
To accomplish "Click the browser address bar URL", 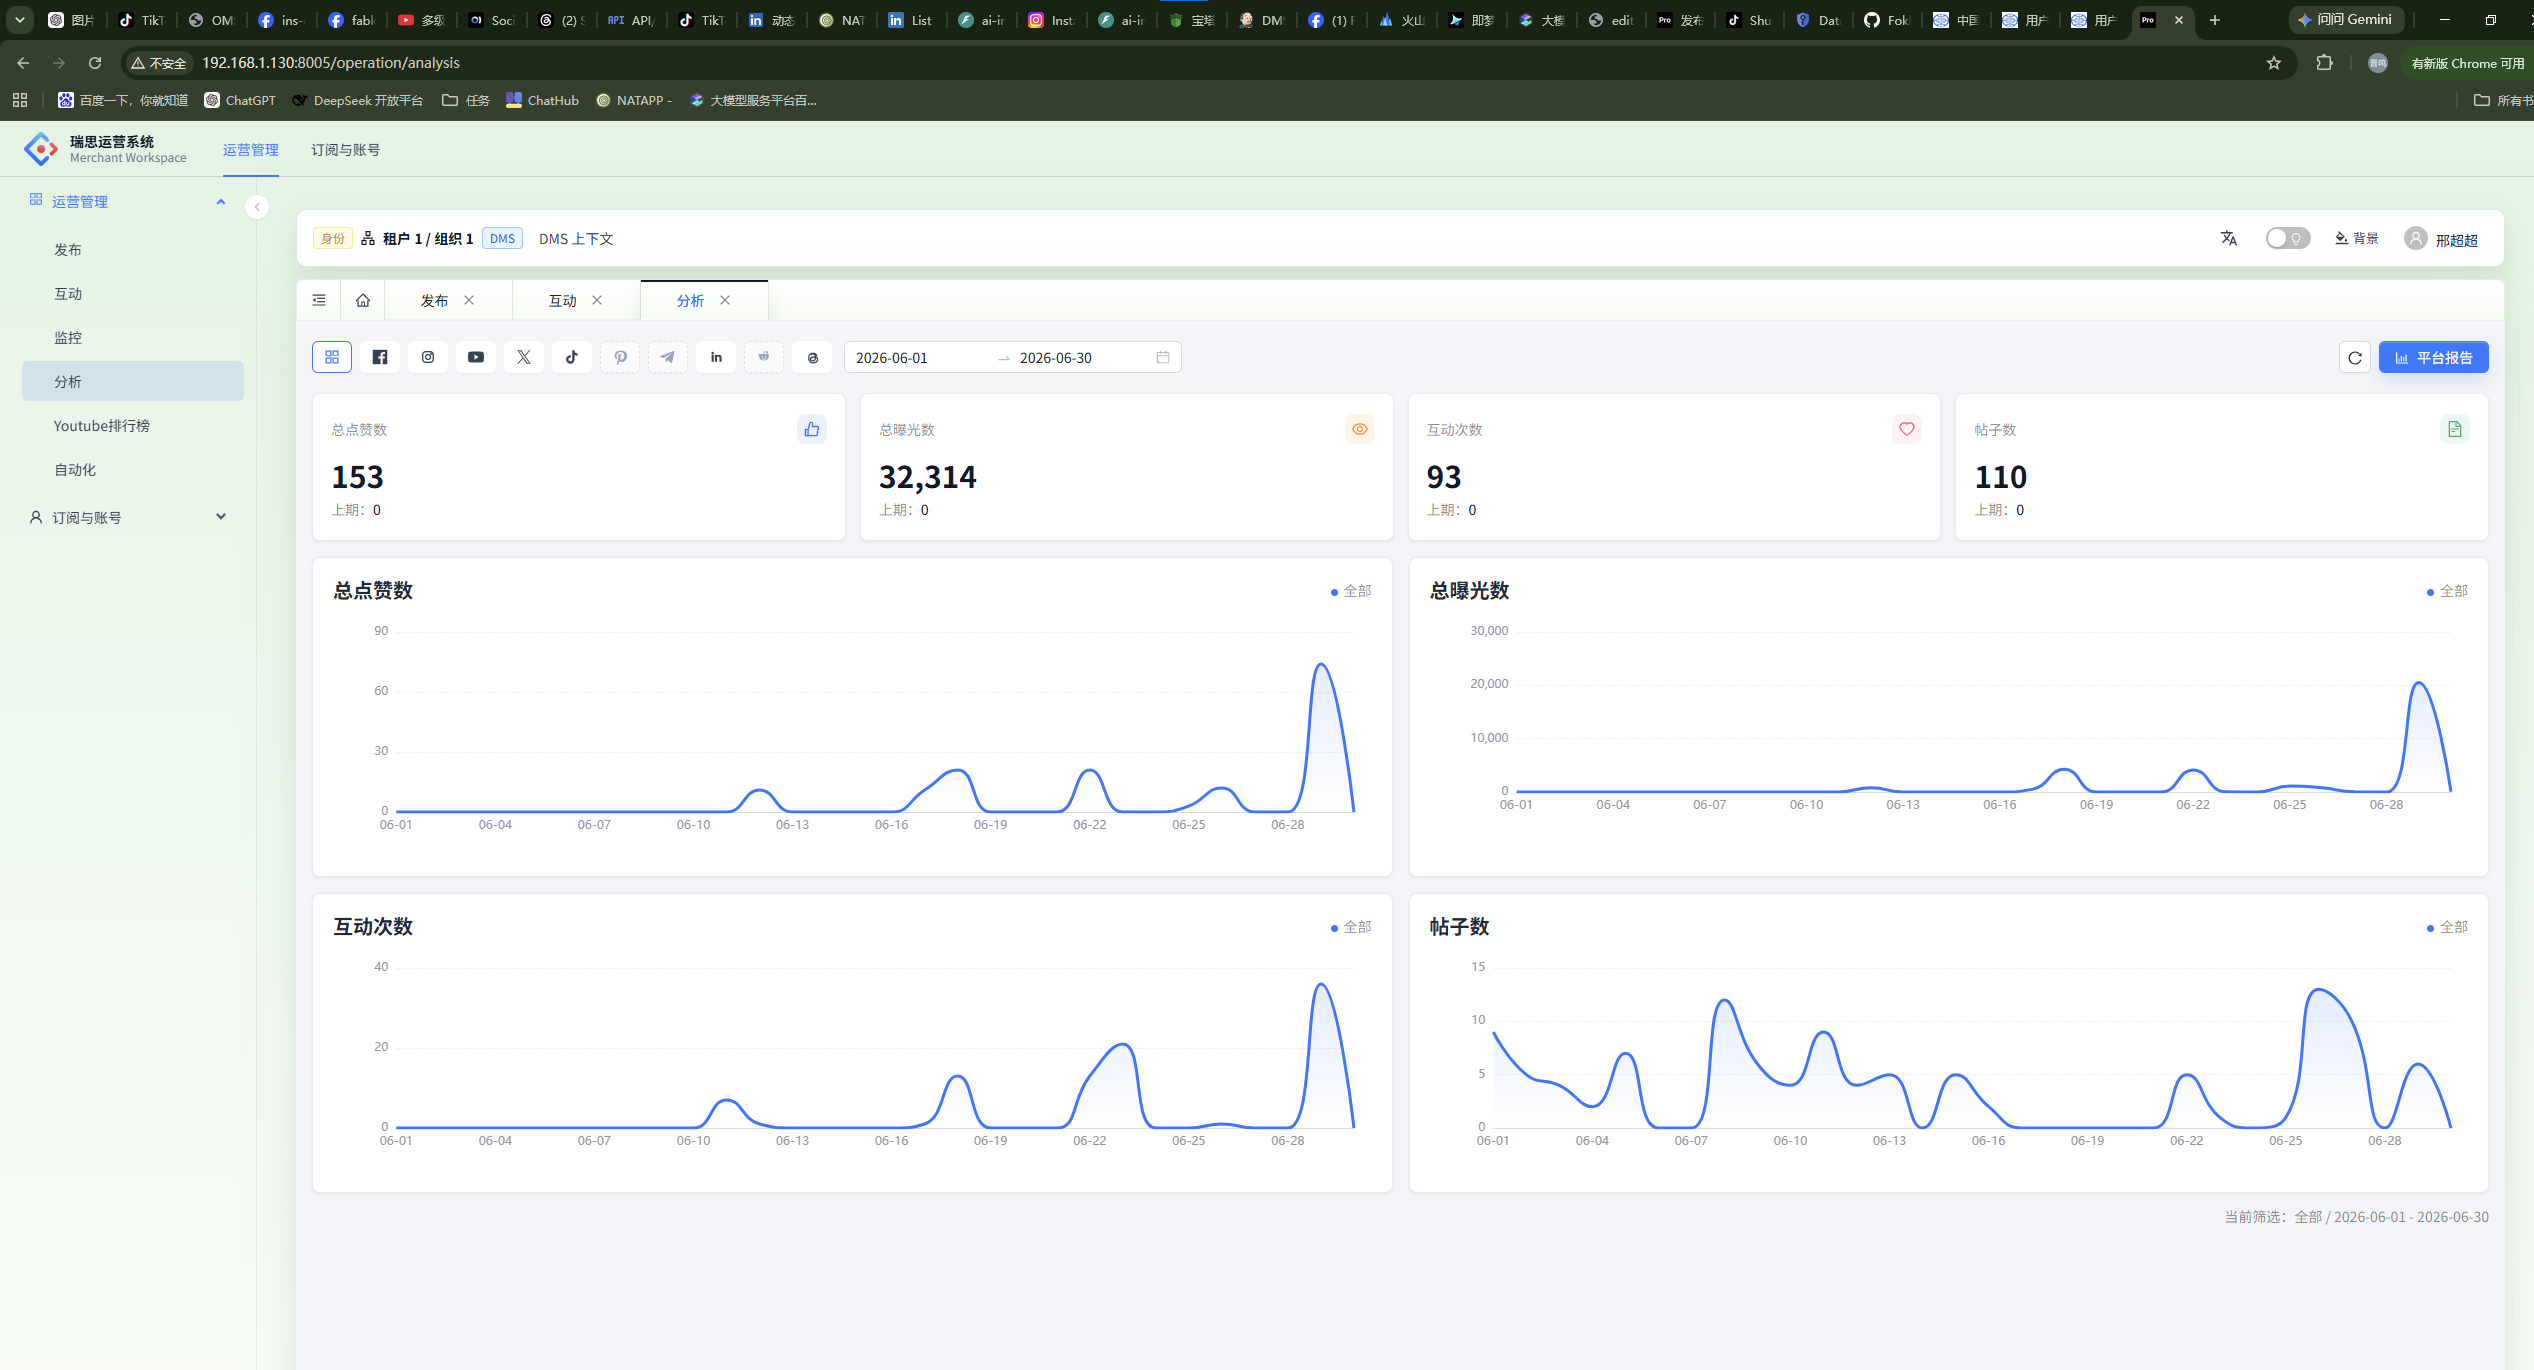I will tap(331, 63).
